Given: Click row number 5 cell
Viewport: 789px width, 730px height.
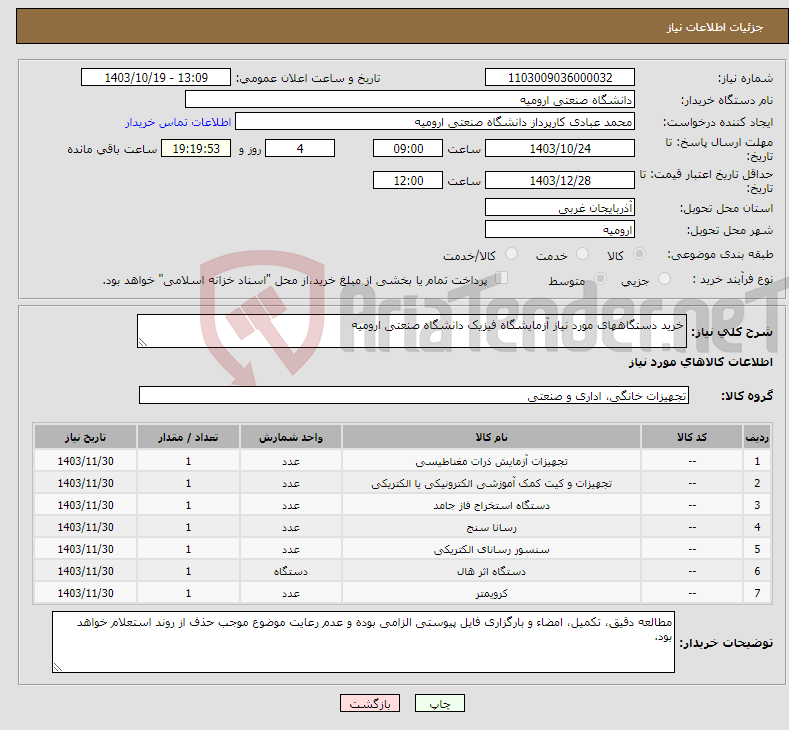Looking at the screenshot, I should [x=757, y=549].
